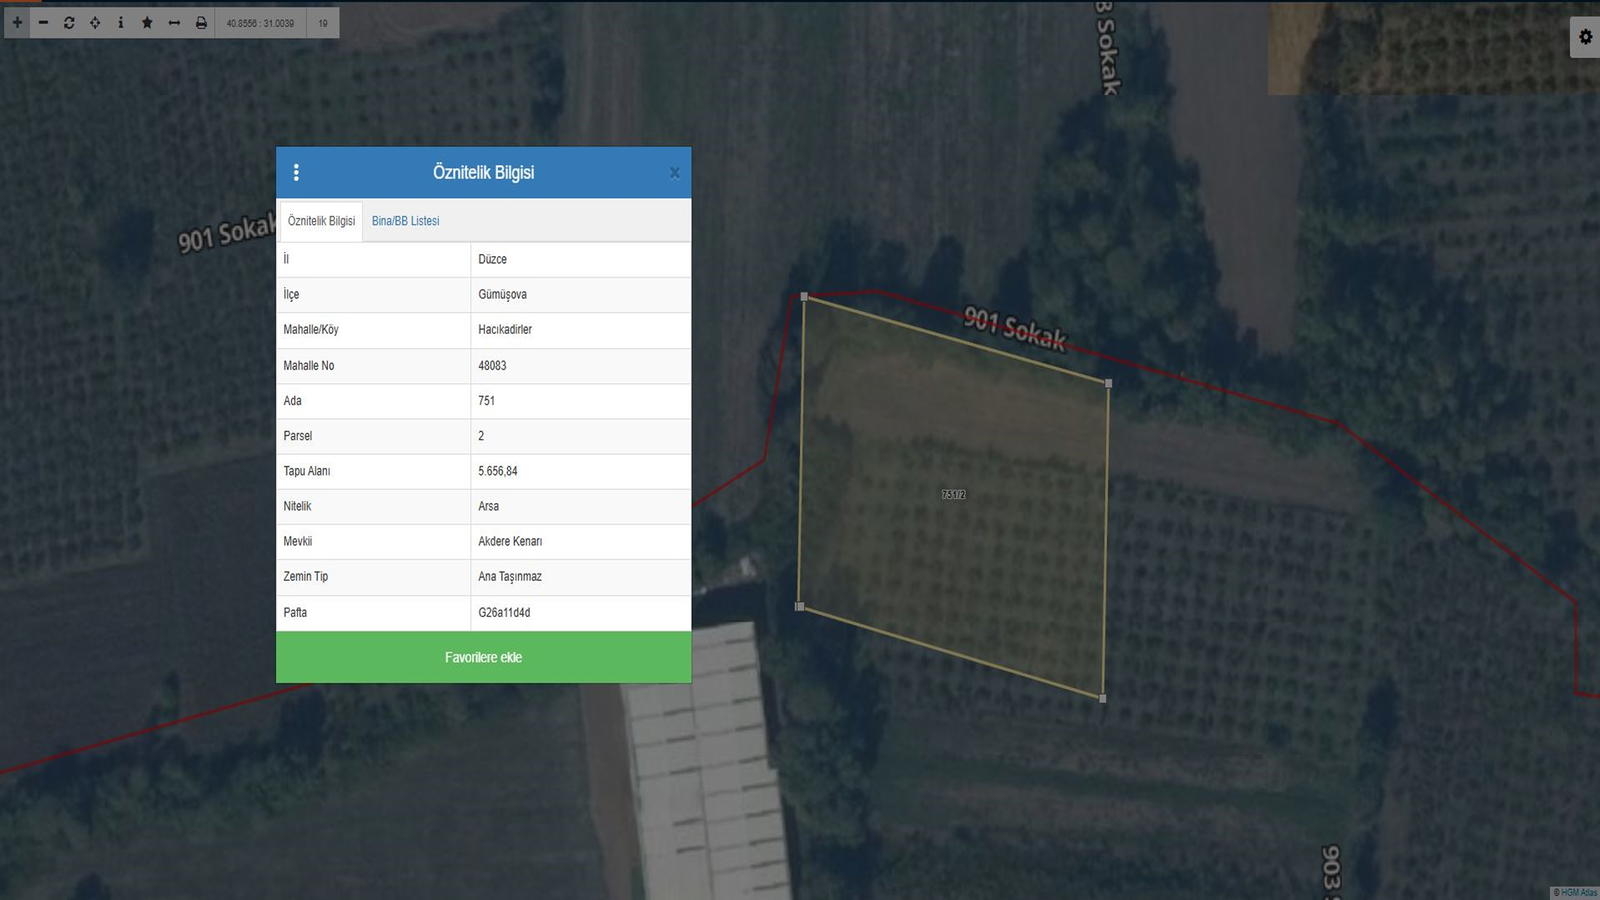Select the info query tool
Screen dimensions: 1600x900
[121, 22]
